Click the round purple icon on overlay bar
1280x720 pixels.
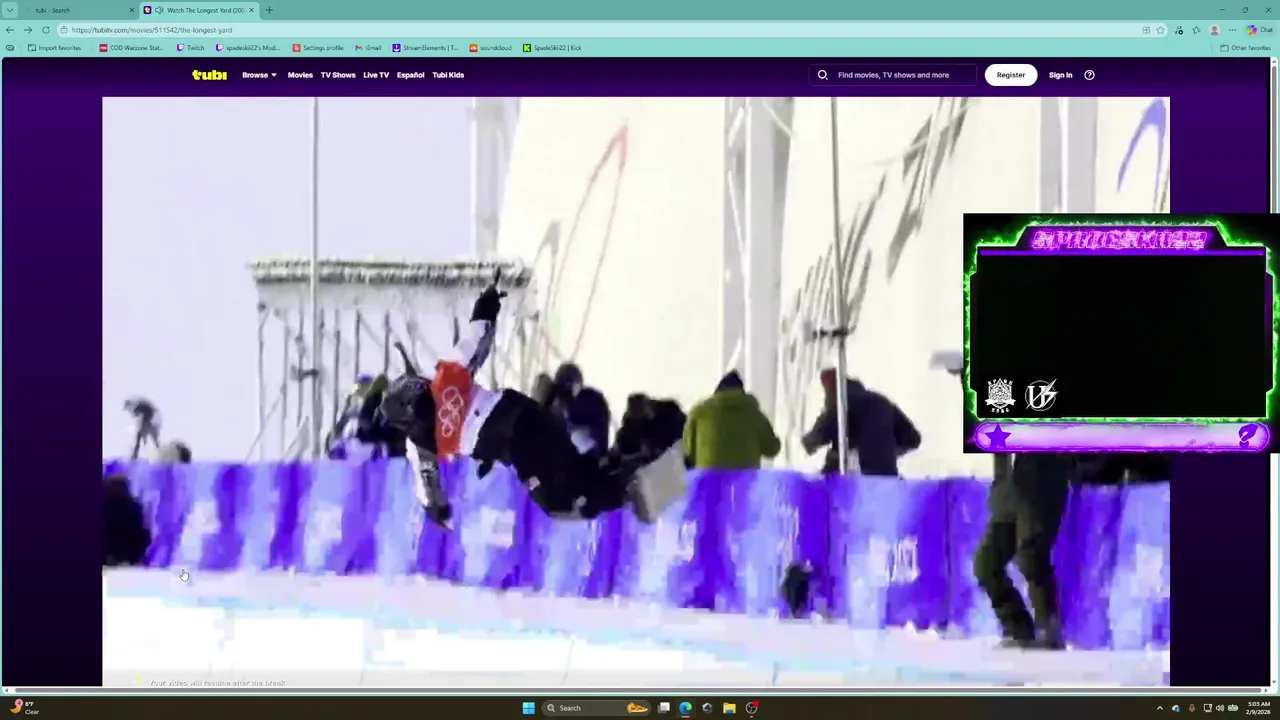click(1248, 435)
